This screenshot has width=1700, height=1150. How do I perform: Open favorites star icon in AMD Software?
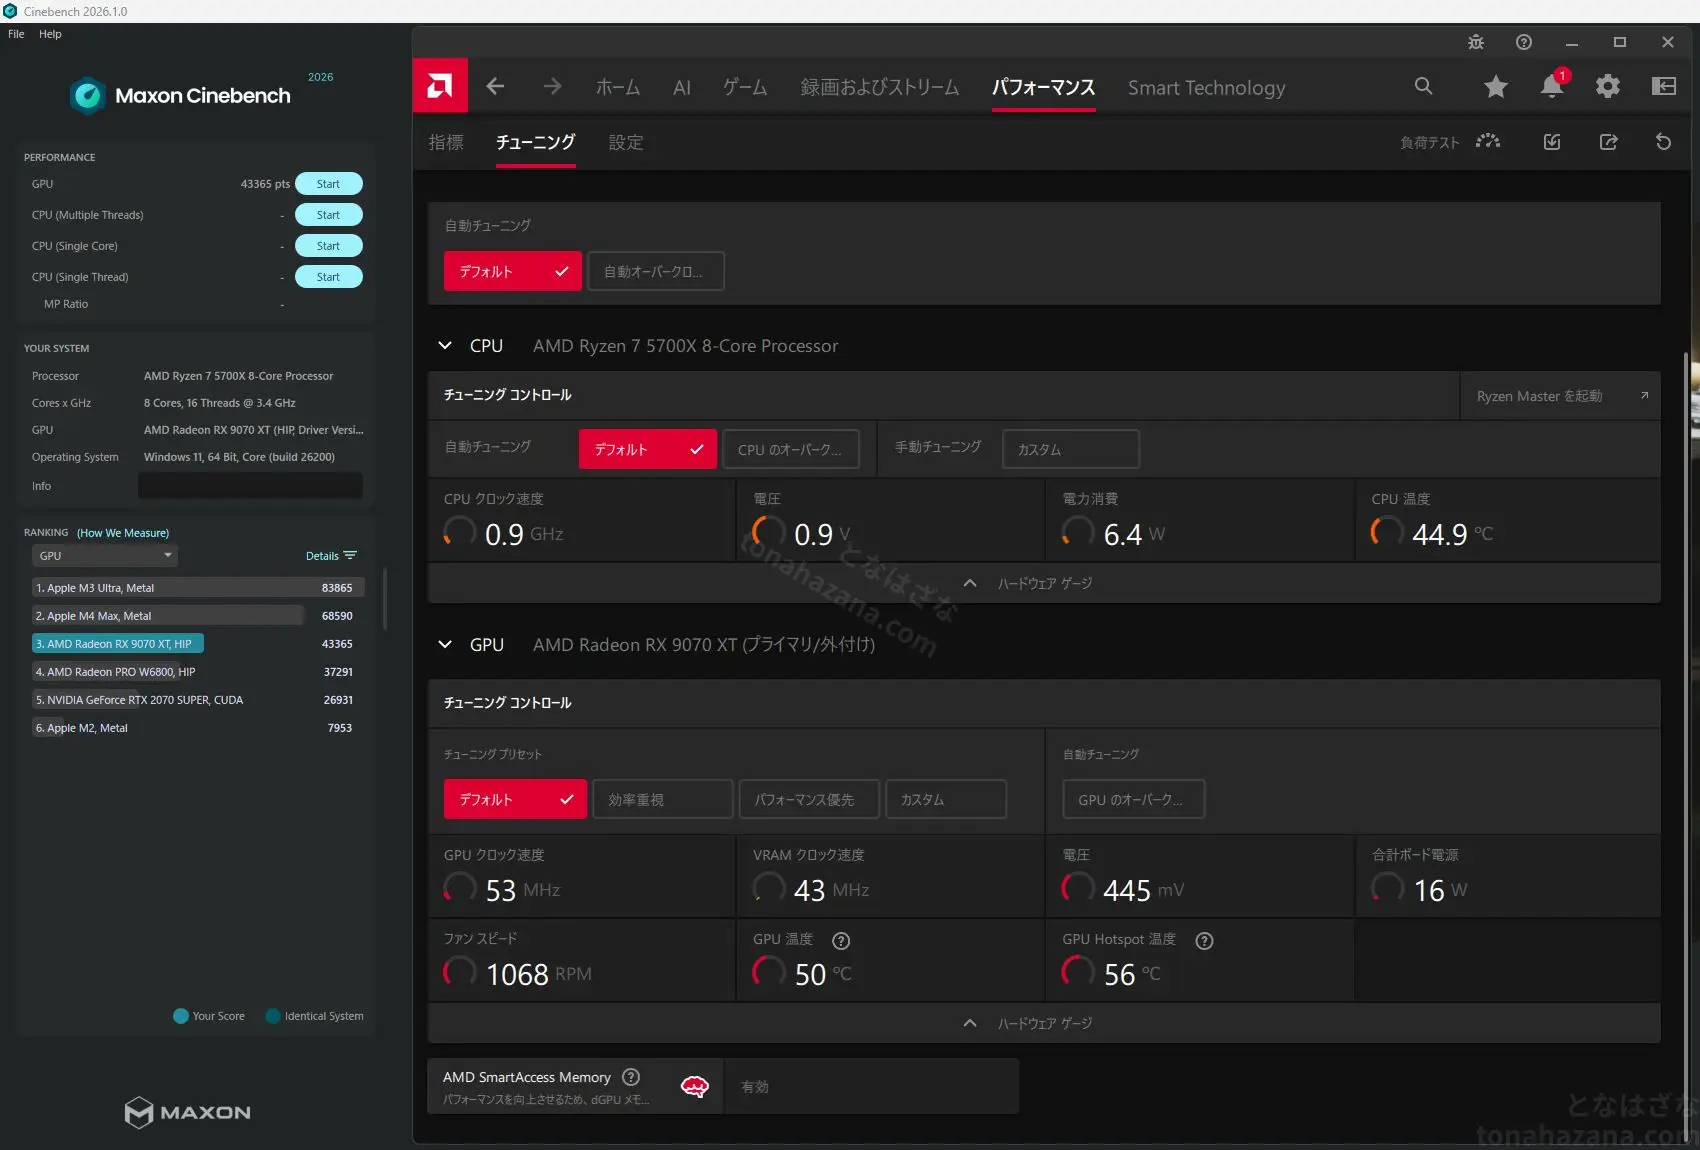1496,86
